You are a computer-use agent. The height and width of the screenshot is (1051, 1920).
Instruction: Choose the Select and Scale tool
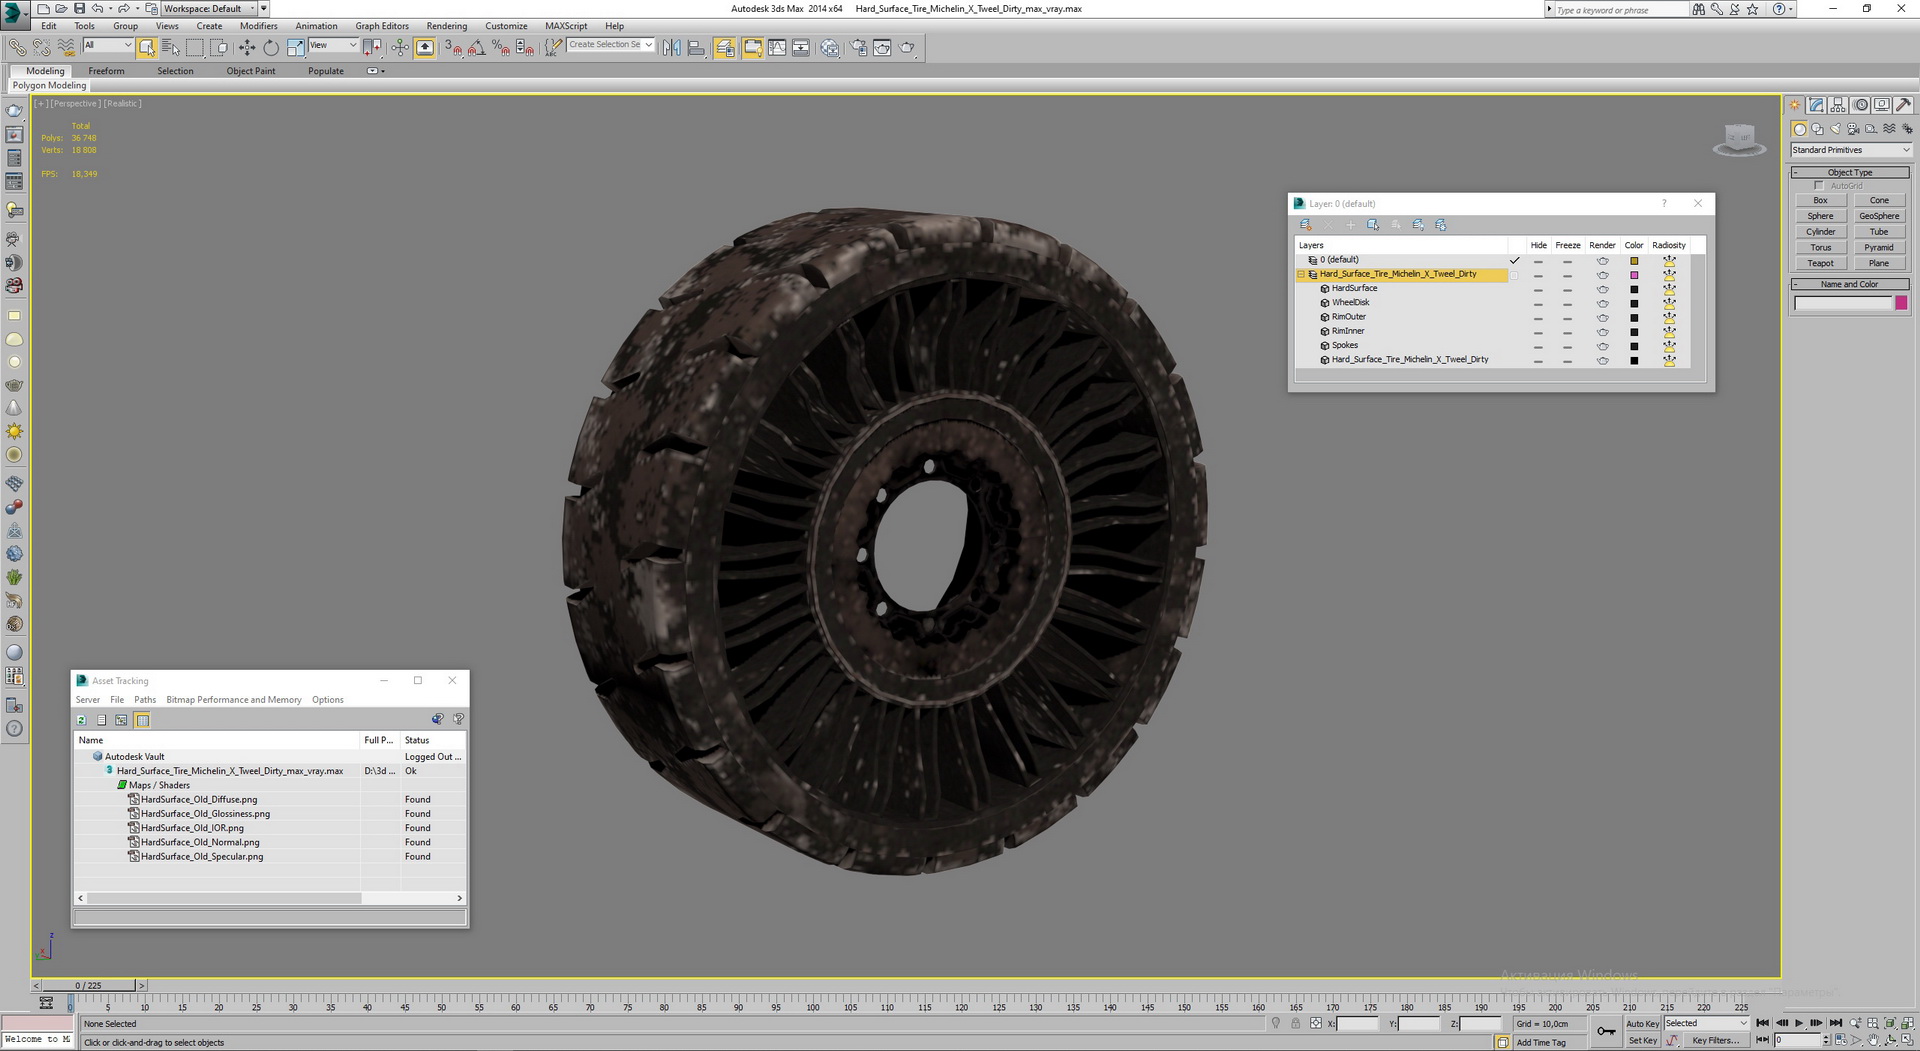(x=295, y=47)
